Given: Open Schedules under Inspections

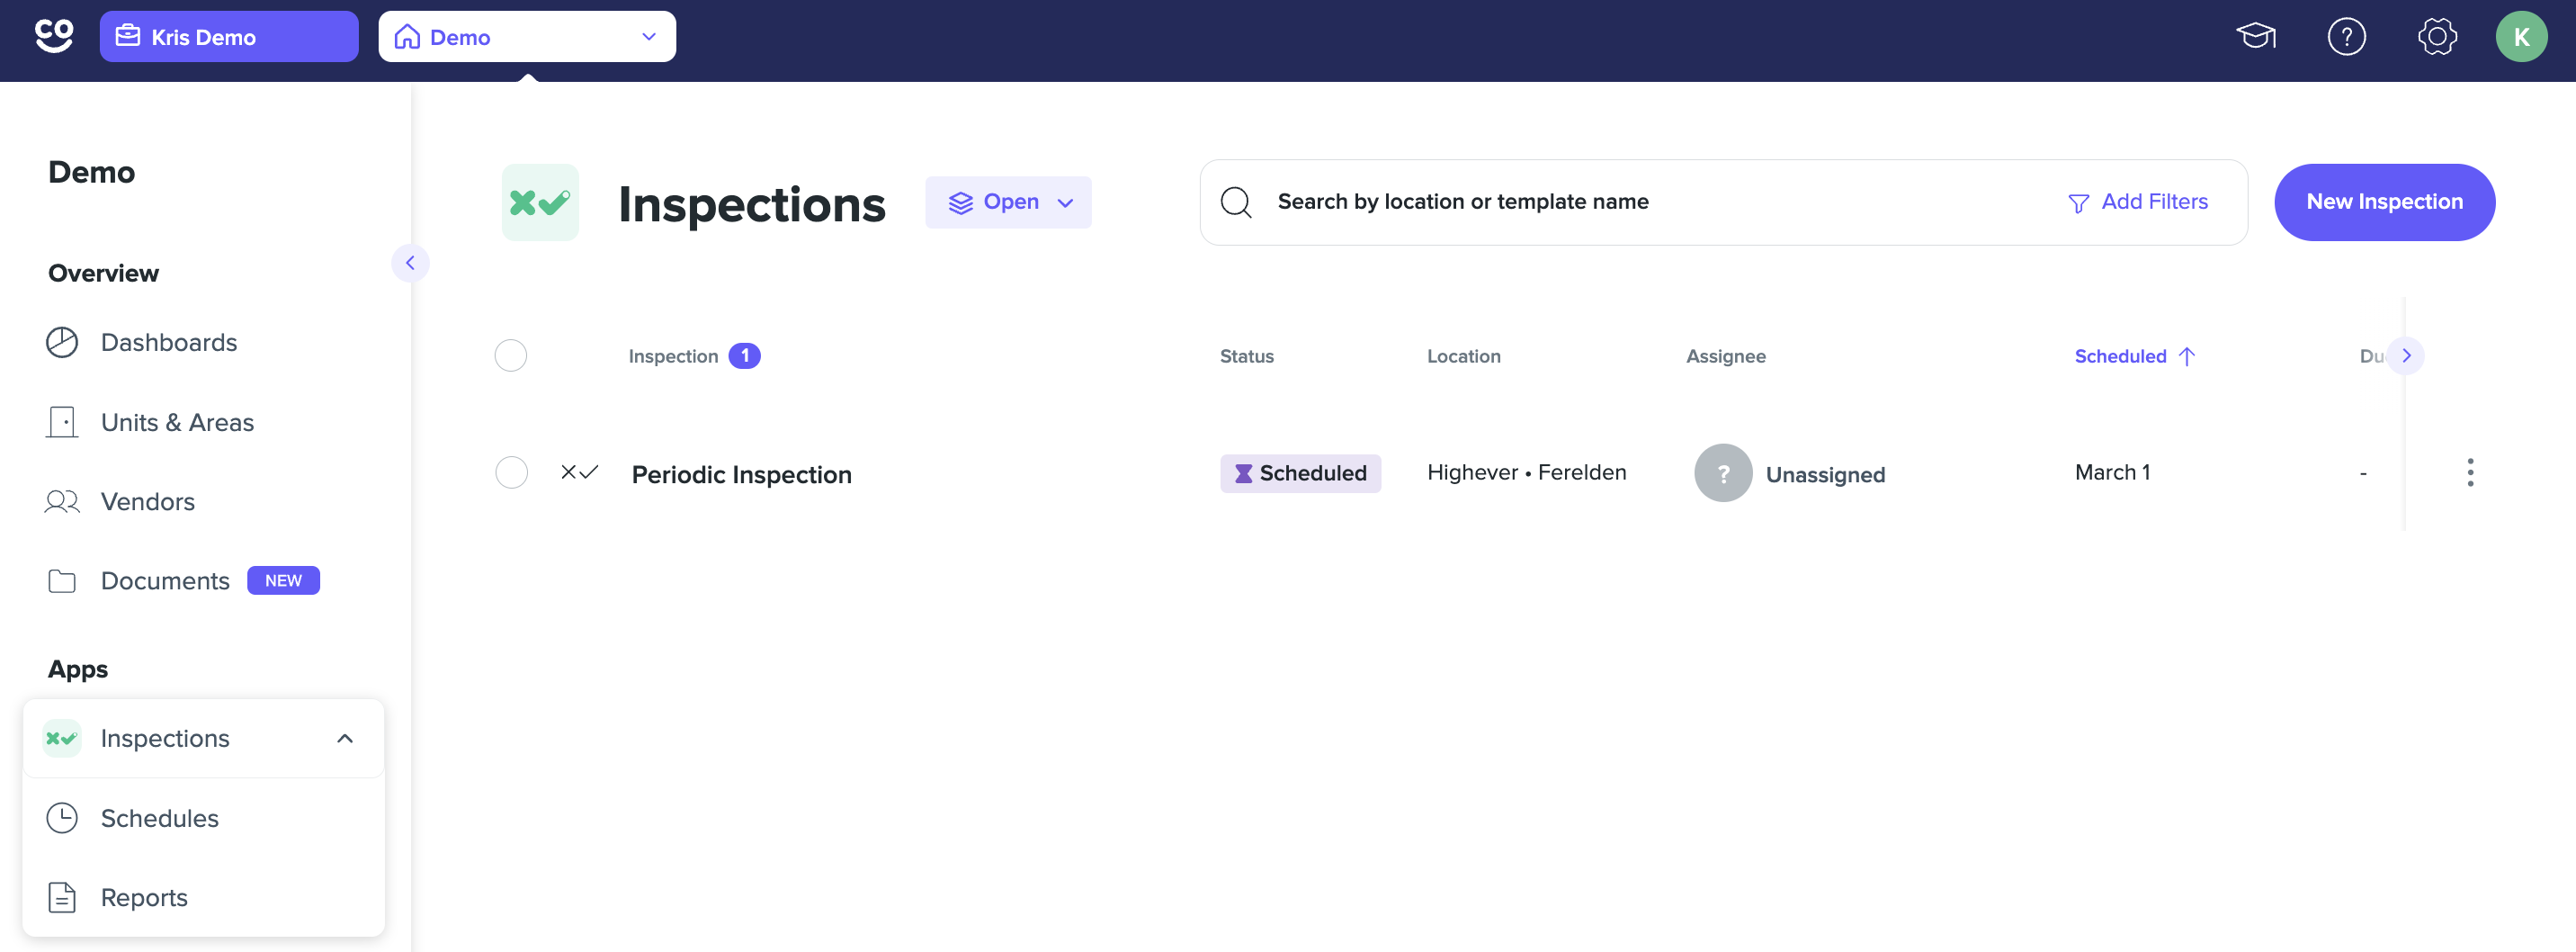Looking at the screenshot, I should [159, 818].
